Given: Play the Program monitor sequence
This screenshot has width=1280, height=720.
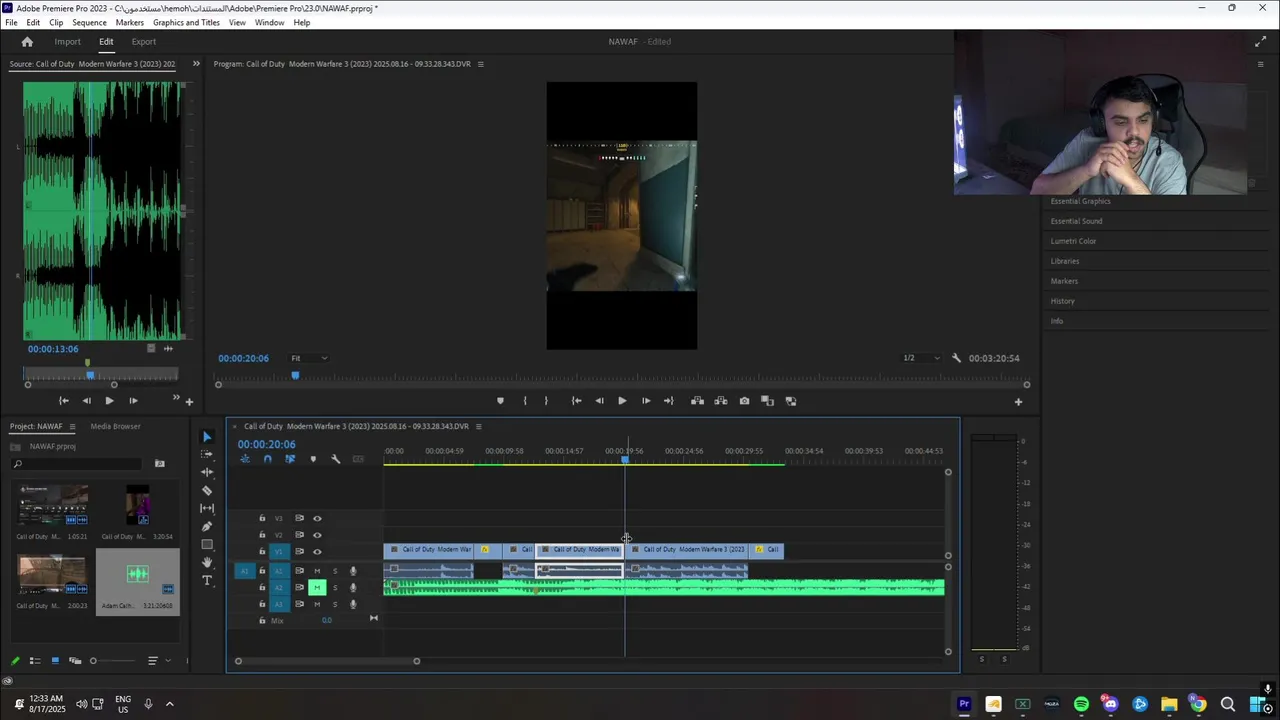Looking at the screenshot, I should (x=622, y=401).
